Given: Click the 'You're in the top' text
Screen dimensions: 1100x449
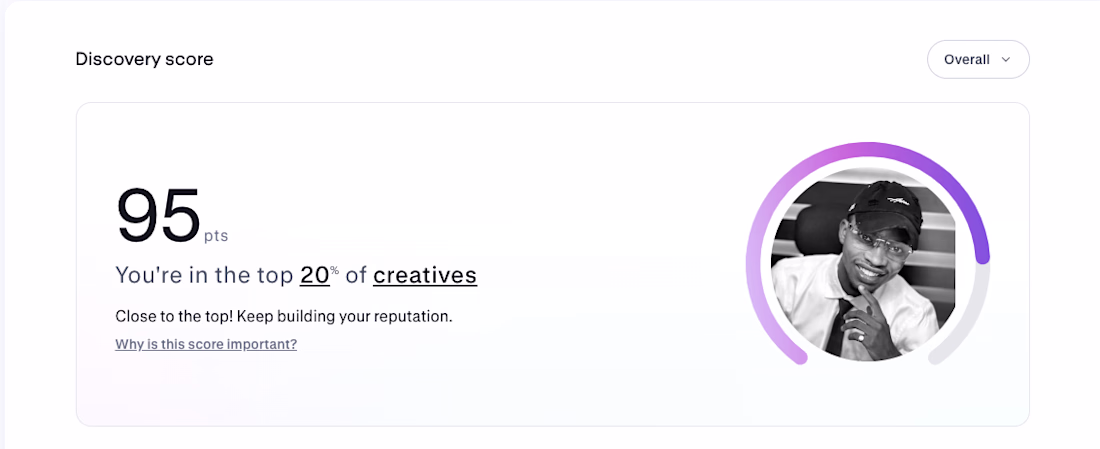Looking at the screenshot, I should coord(204,275).
